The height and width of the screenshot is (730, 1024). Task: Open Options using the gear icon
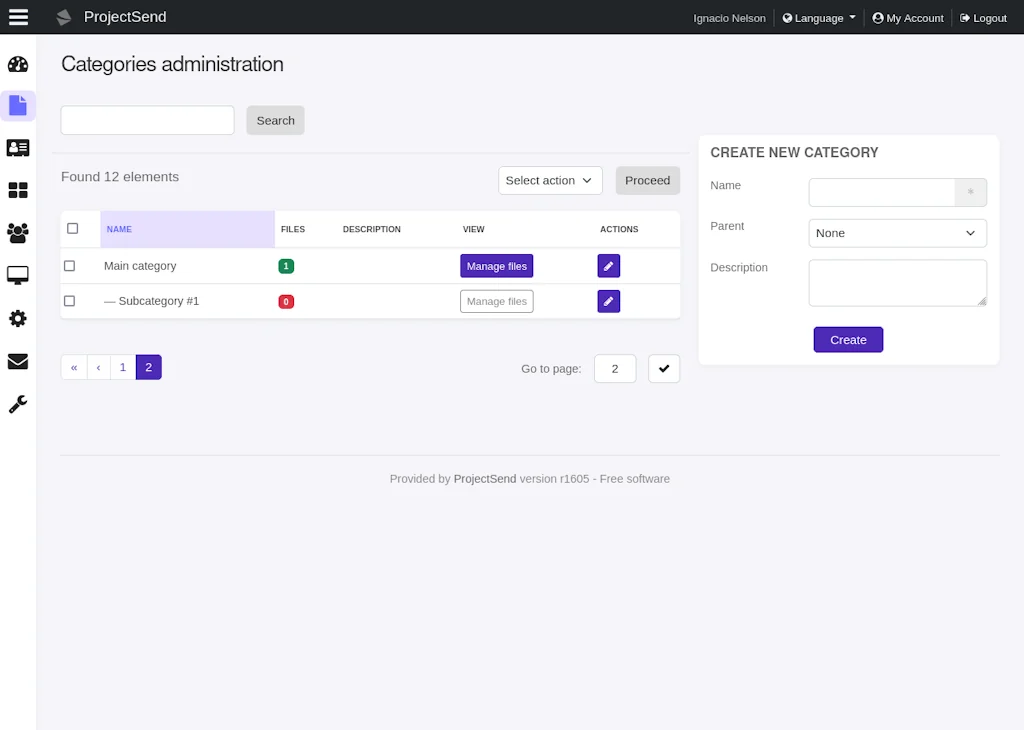18,318
